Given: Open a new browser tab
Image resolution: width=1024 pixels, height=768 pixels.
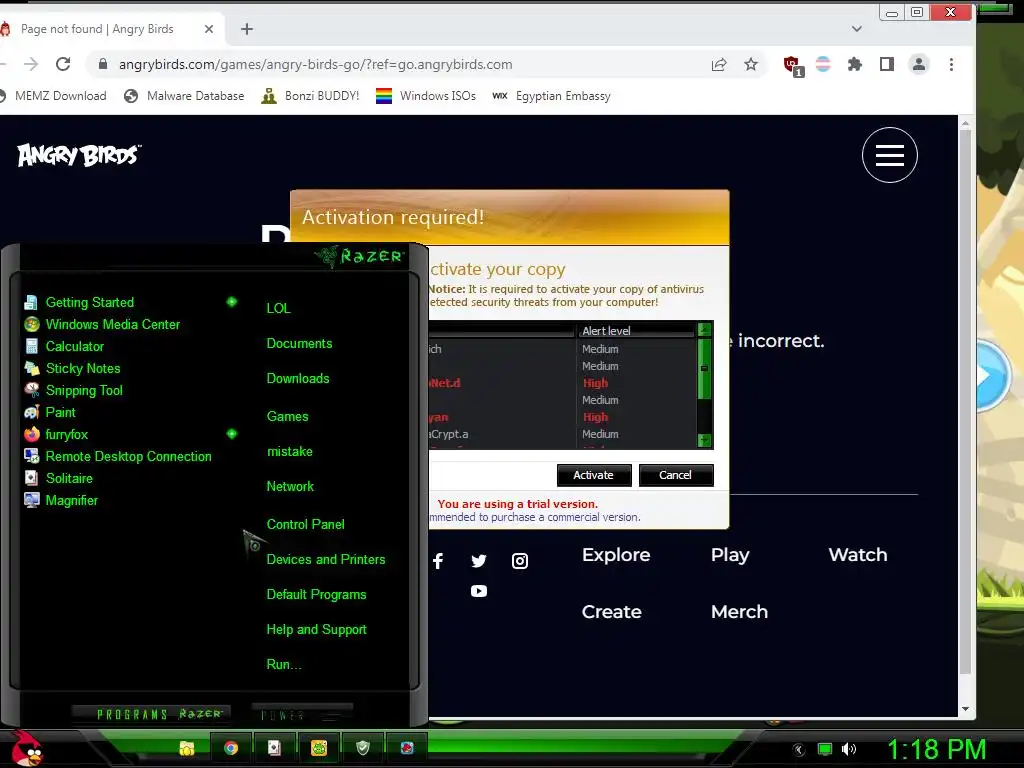Looking at the screenshot, I should (247, 29).
